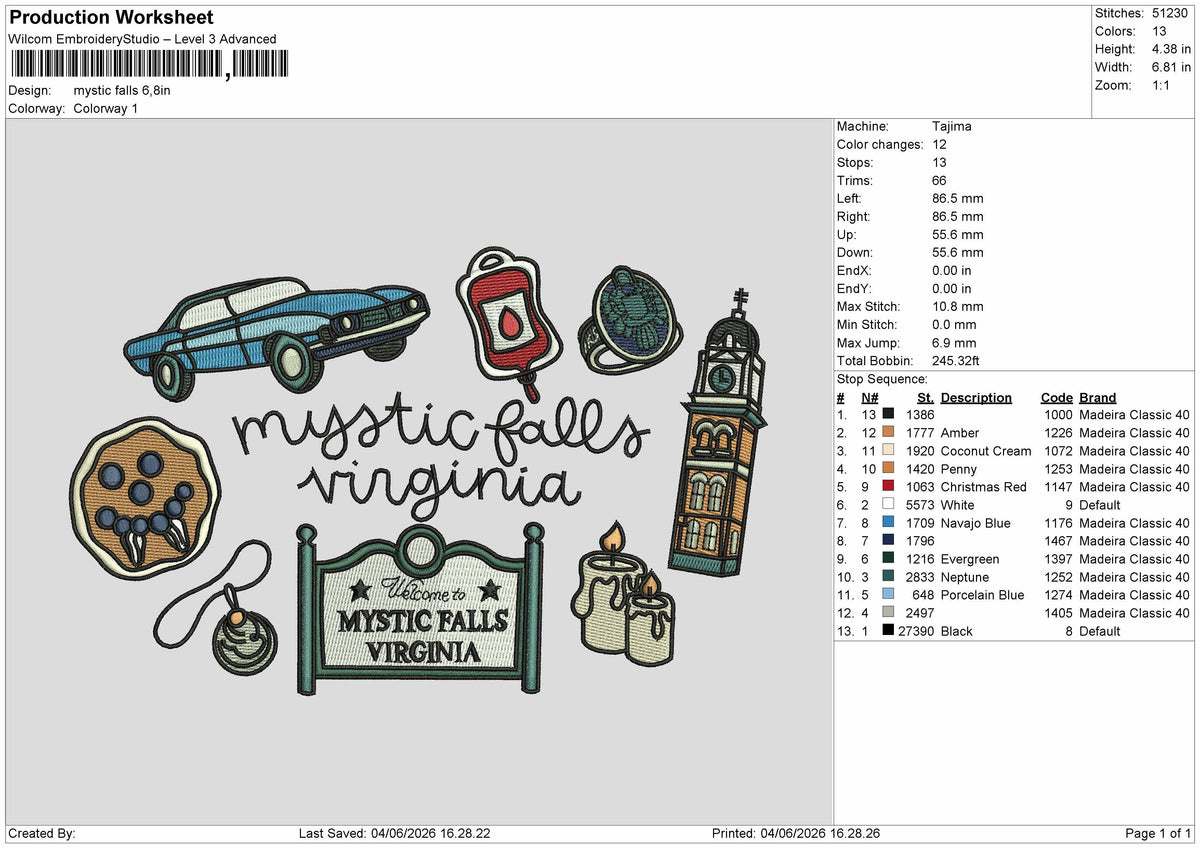This screenshot has height=848, width=1200.
Task: Click the gray swatch with code 1405
Action: [x=888, y=613]
